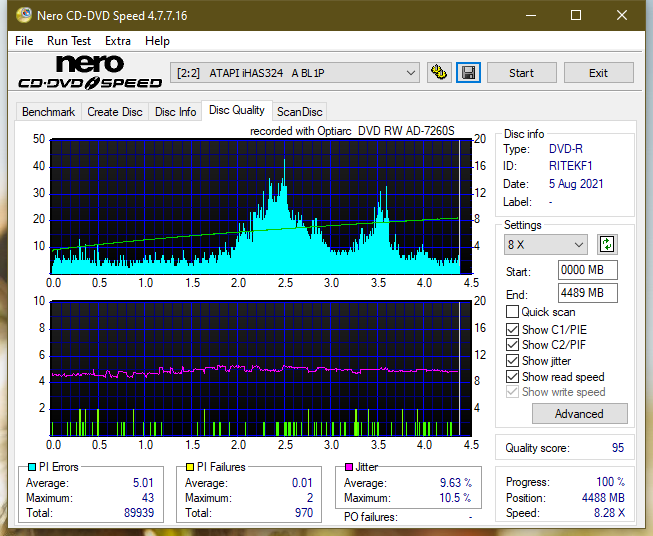Enable the Quick scan checkbox
Screen dimensions: 653x536
512,312
